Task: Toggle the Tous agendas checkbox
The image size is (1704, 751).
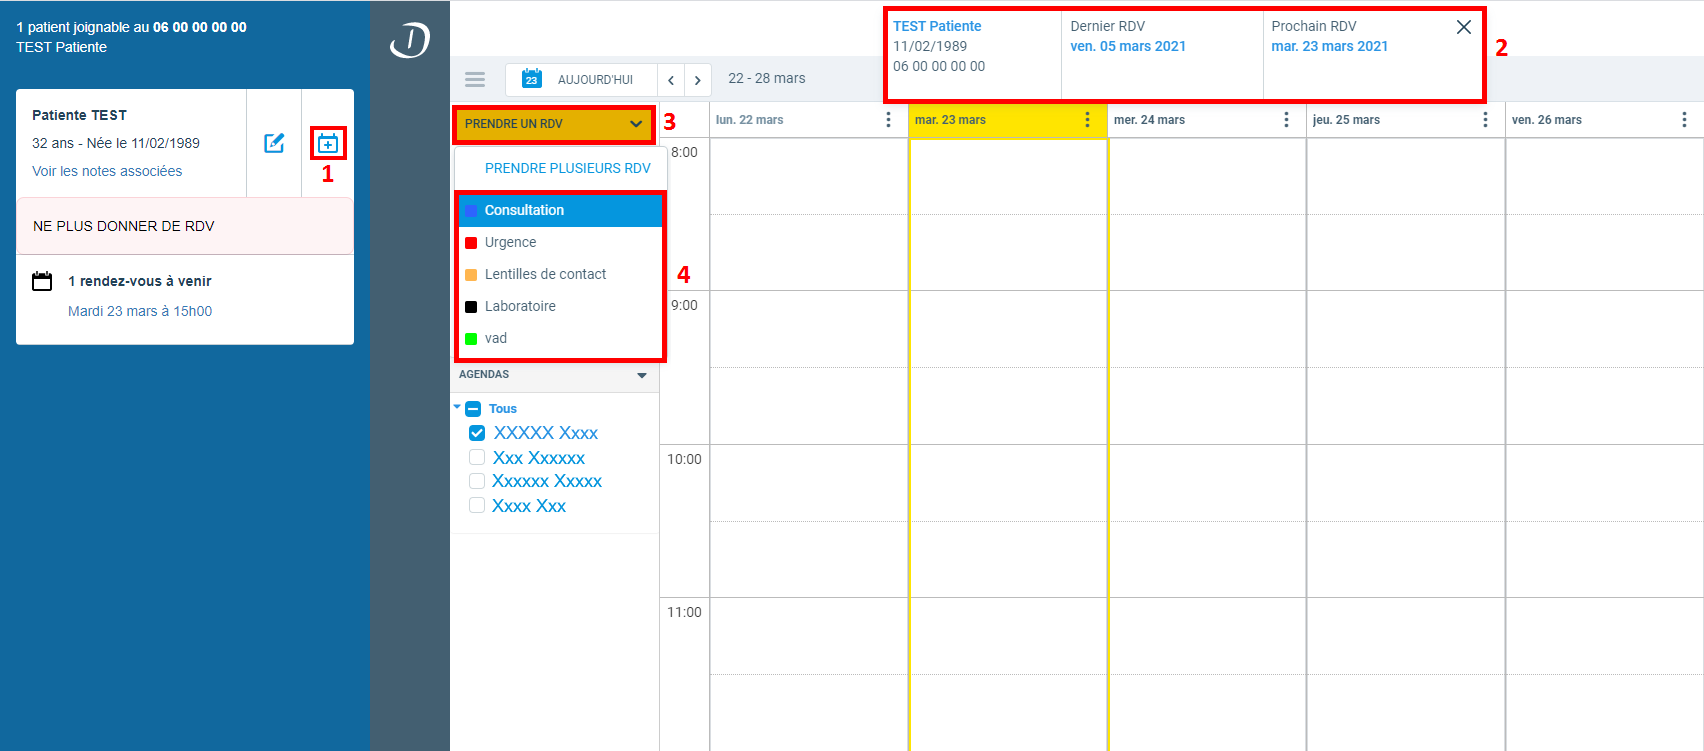Action: tap(474, 409)
